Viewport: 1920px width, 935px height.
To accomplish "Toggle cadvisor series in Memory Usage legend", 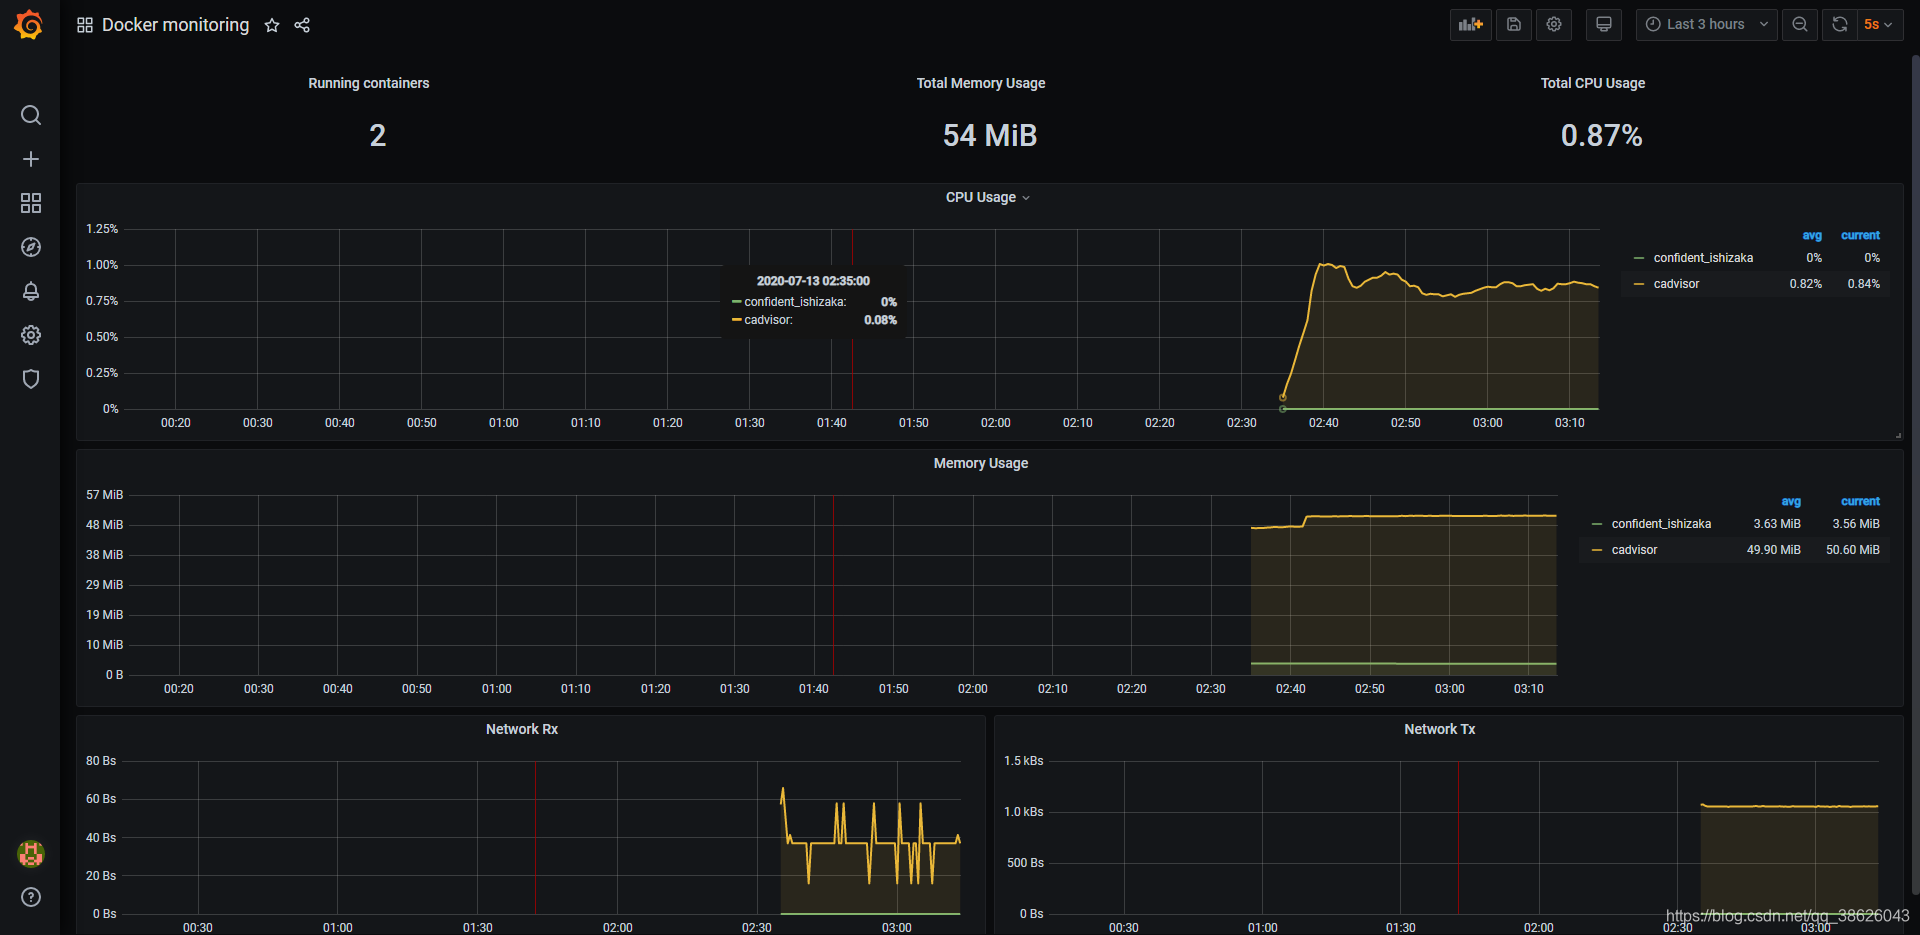I will pos(1635,550).
